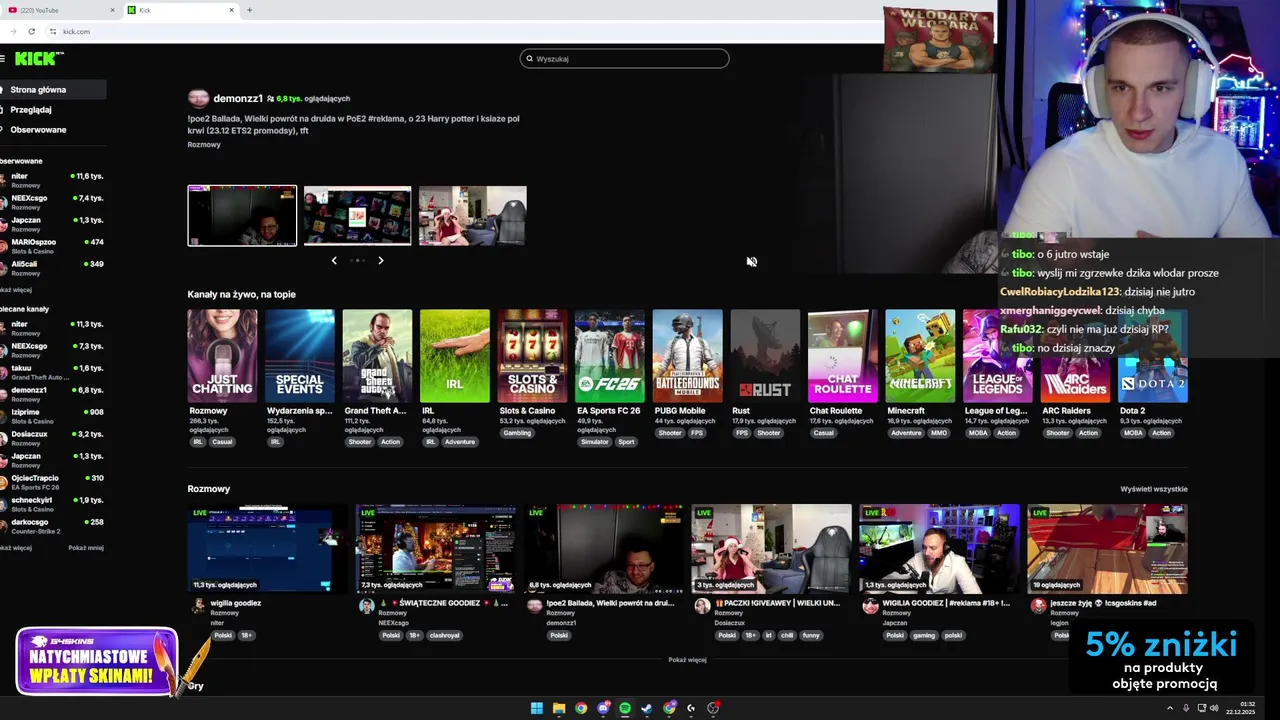Click Wyświetl wszystkie for Rozmowy section
This screenshot has width=1280, height=720.
click(x=1154, y=489)
